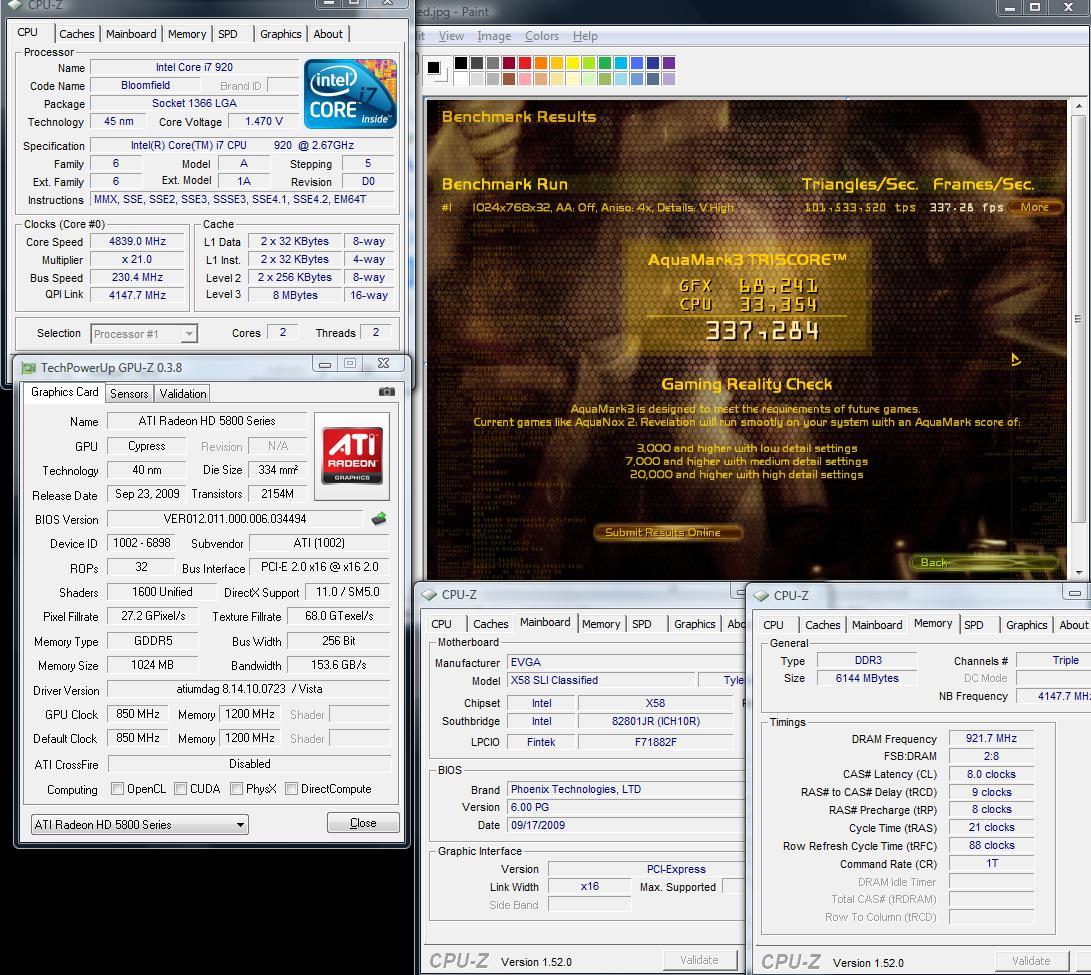Select the SPD tab in top CPU-Z window
This screenshot has width=1091, height=975.
tap(228, 34)
